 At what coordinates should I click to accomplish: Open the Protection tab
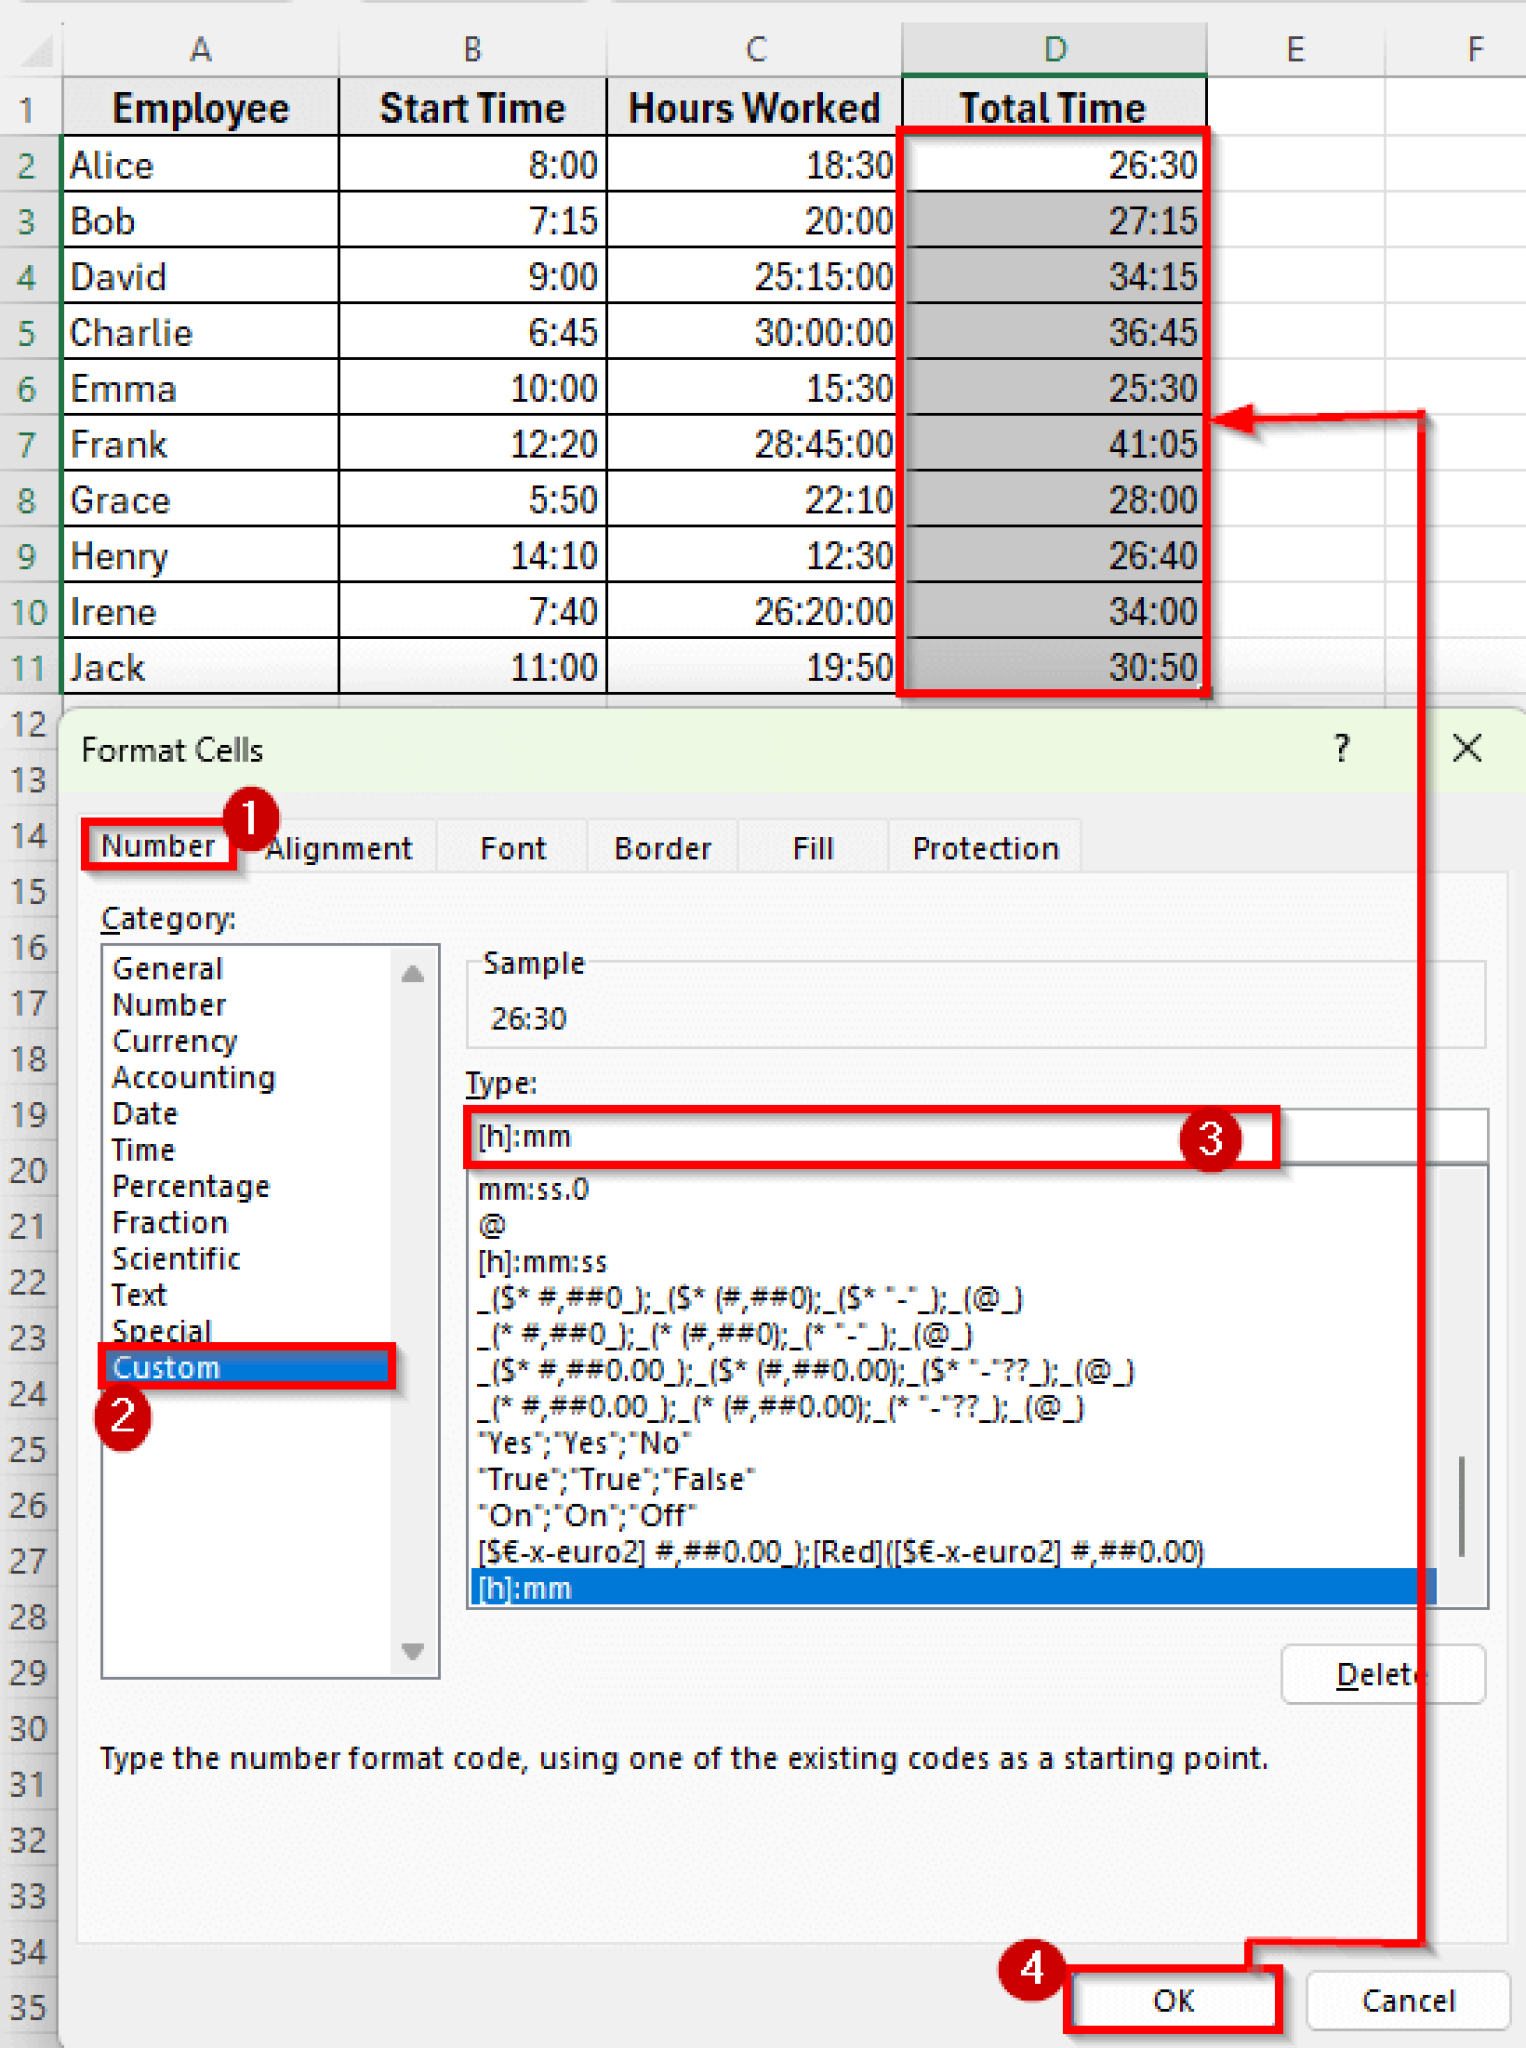click(984, 848)
